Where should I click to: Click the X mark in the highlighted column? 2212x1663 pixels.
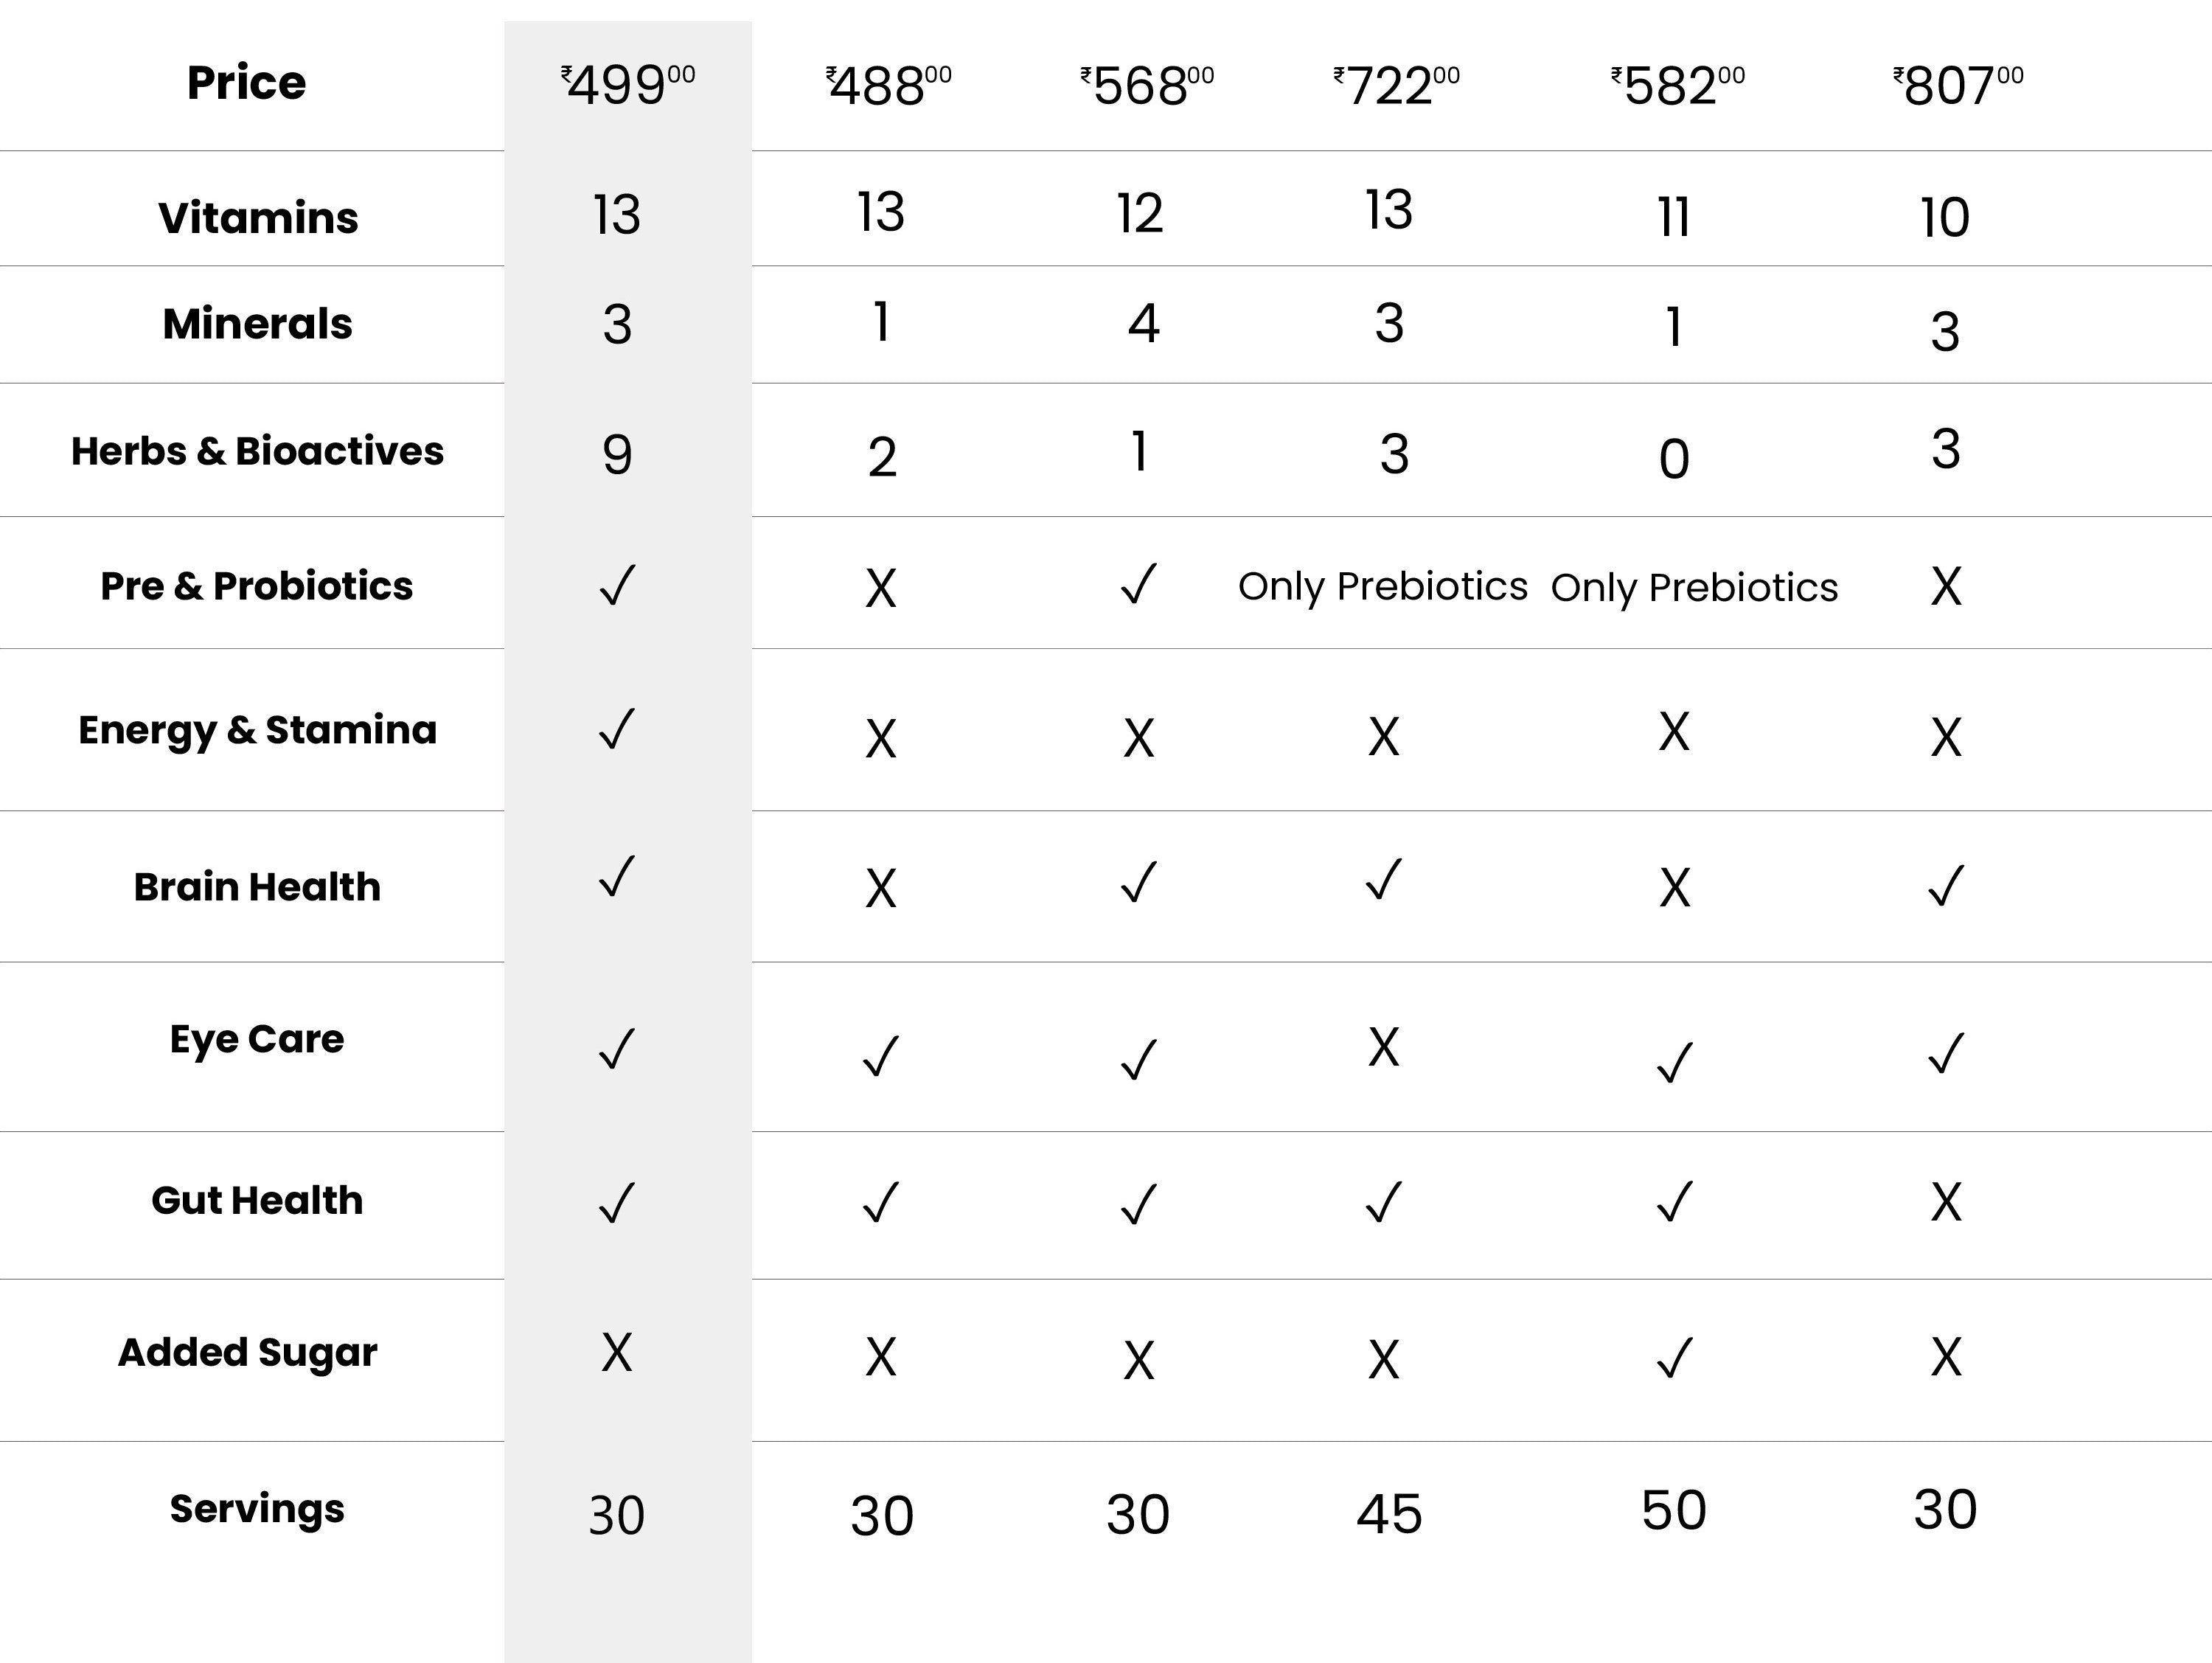pyautogui.click(x=617, y=1352)
